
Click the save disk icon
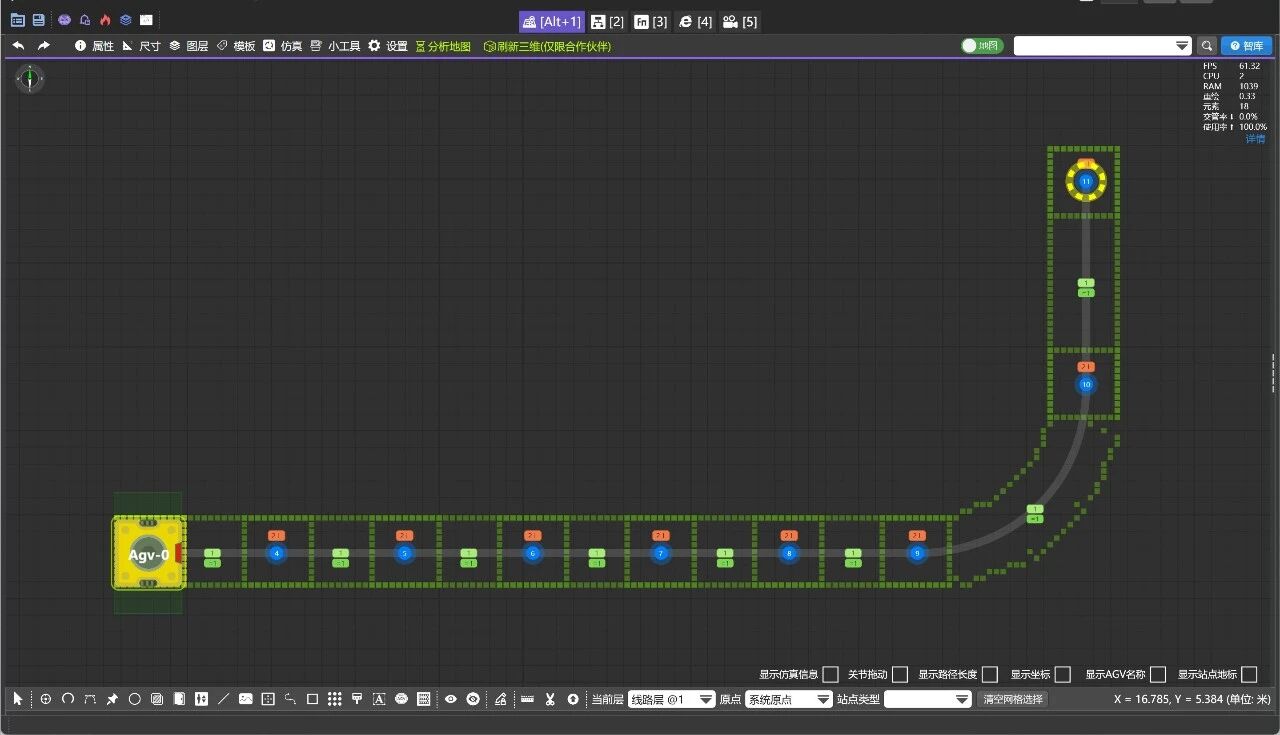pyautogui.click(x=38, y=20)
